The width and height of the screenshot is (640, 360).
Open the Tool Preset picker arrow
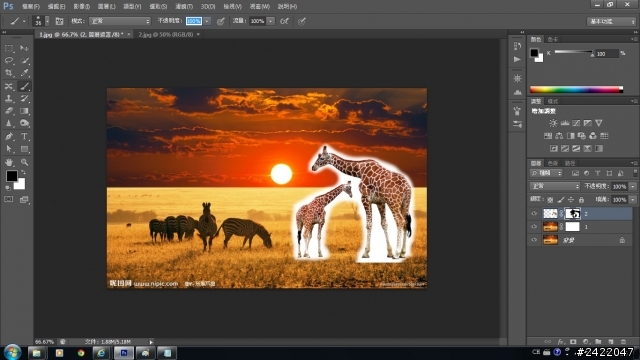point(24,21)
